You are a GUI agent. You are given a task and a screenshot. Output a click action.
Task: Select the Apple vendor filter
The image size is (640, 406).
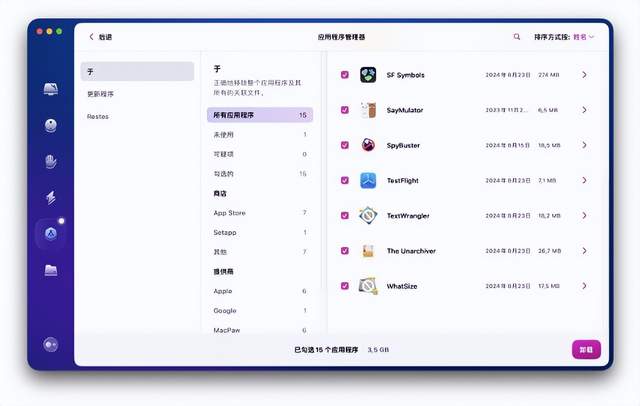[x=260, y=291]
